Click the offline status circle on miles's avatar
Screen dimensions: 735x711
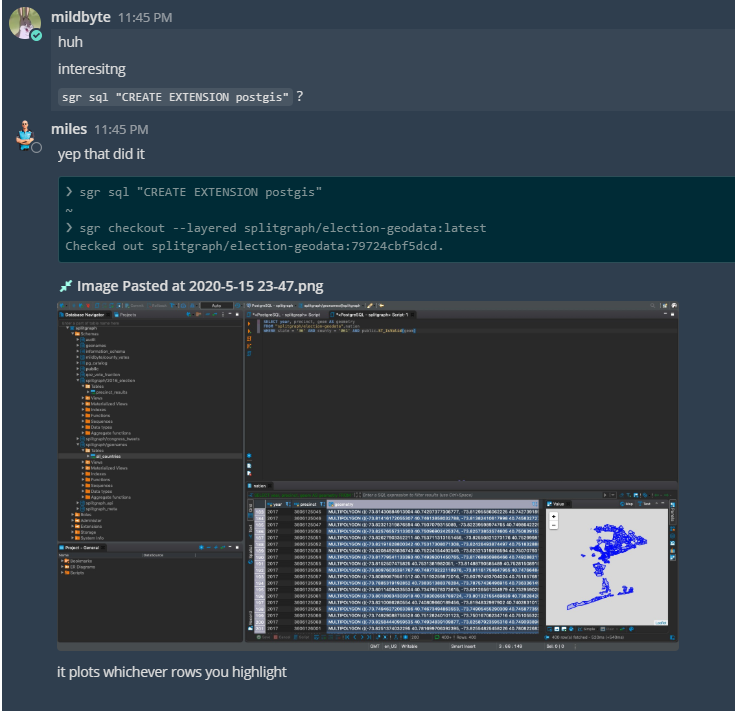pos(36,148)
